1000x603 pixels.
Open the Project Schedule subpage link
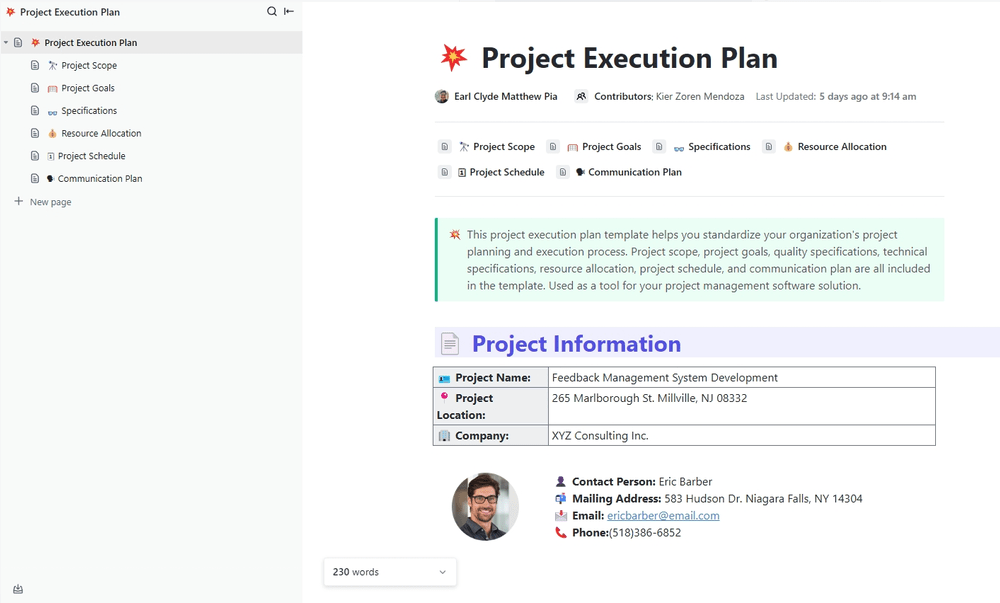tap(506, 172)
